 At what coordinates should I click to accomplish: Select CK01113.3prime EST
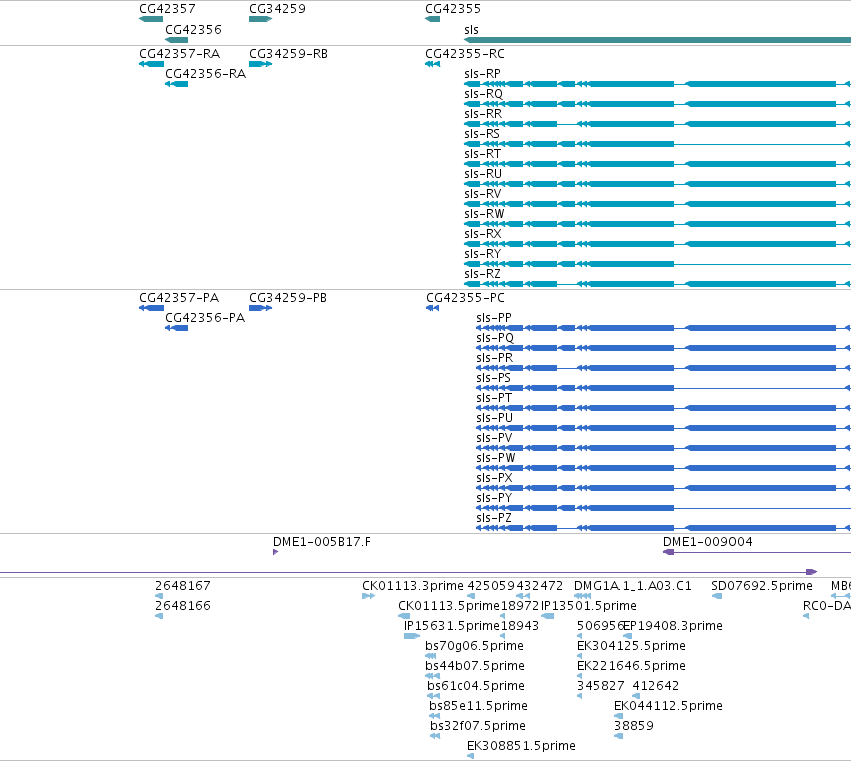(413, 586)
